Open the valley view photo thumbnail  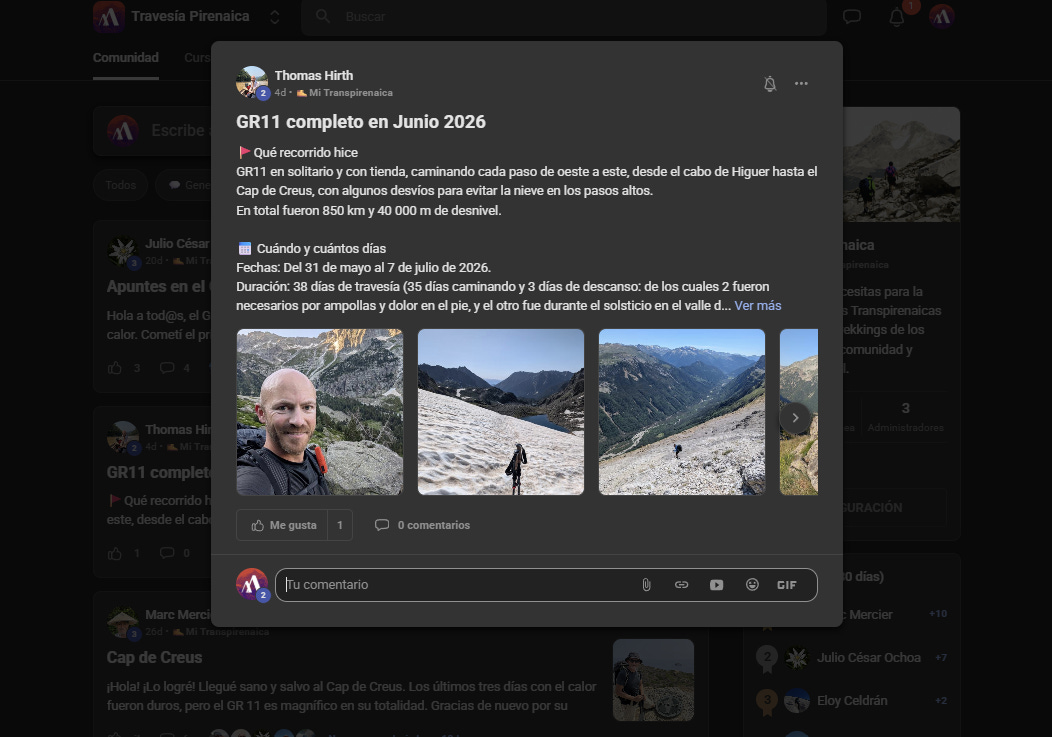tap(682, 412)
